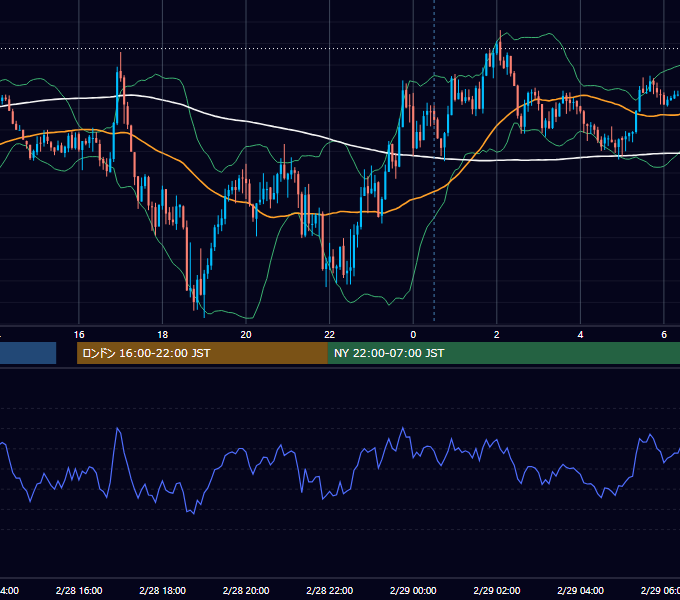Click the 0 hour label on the upper axis
This screenshot has height=600, width=680.
point(413,335)
